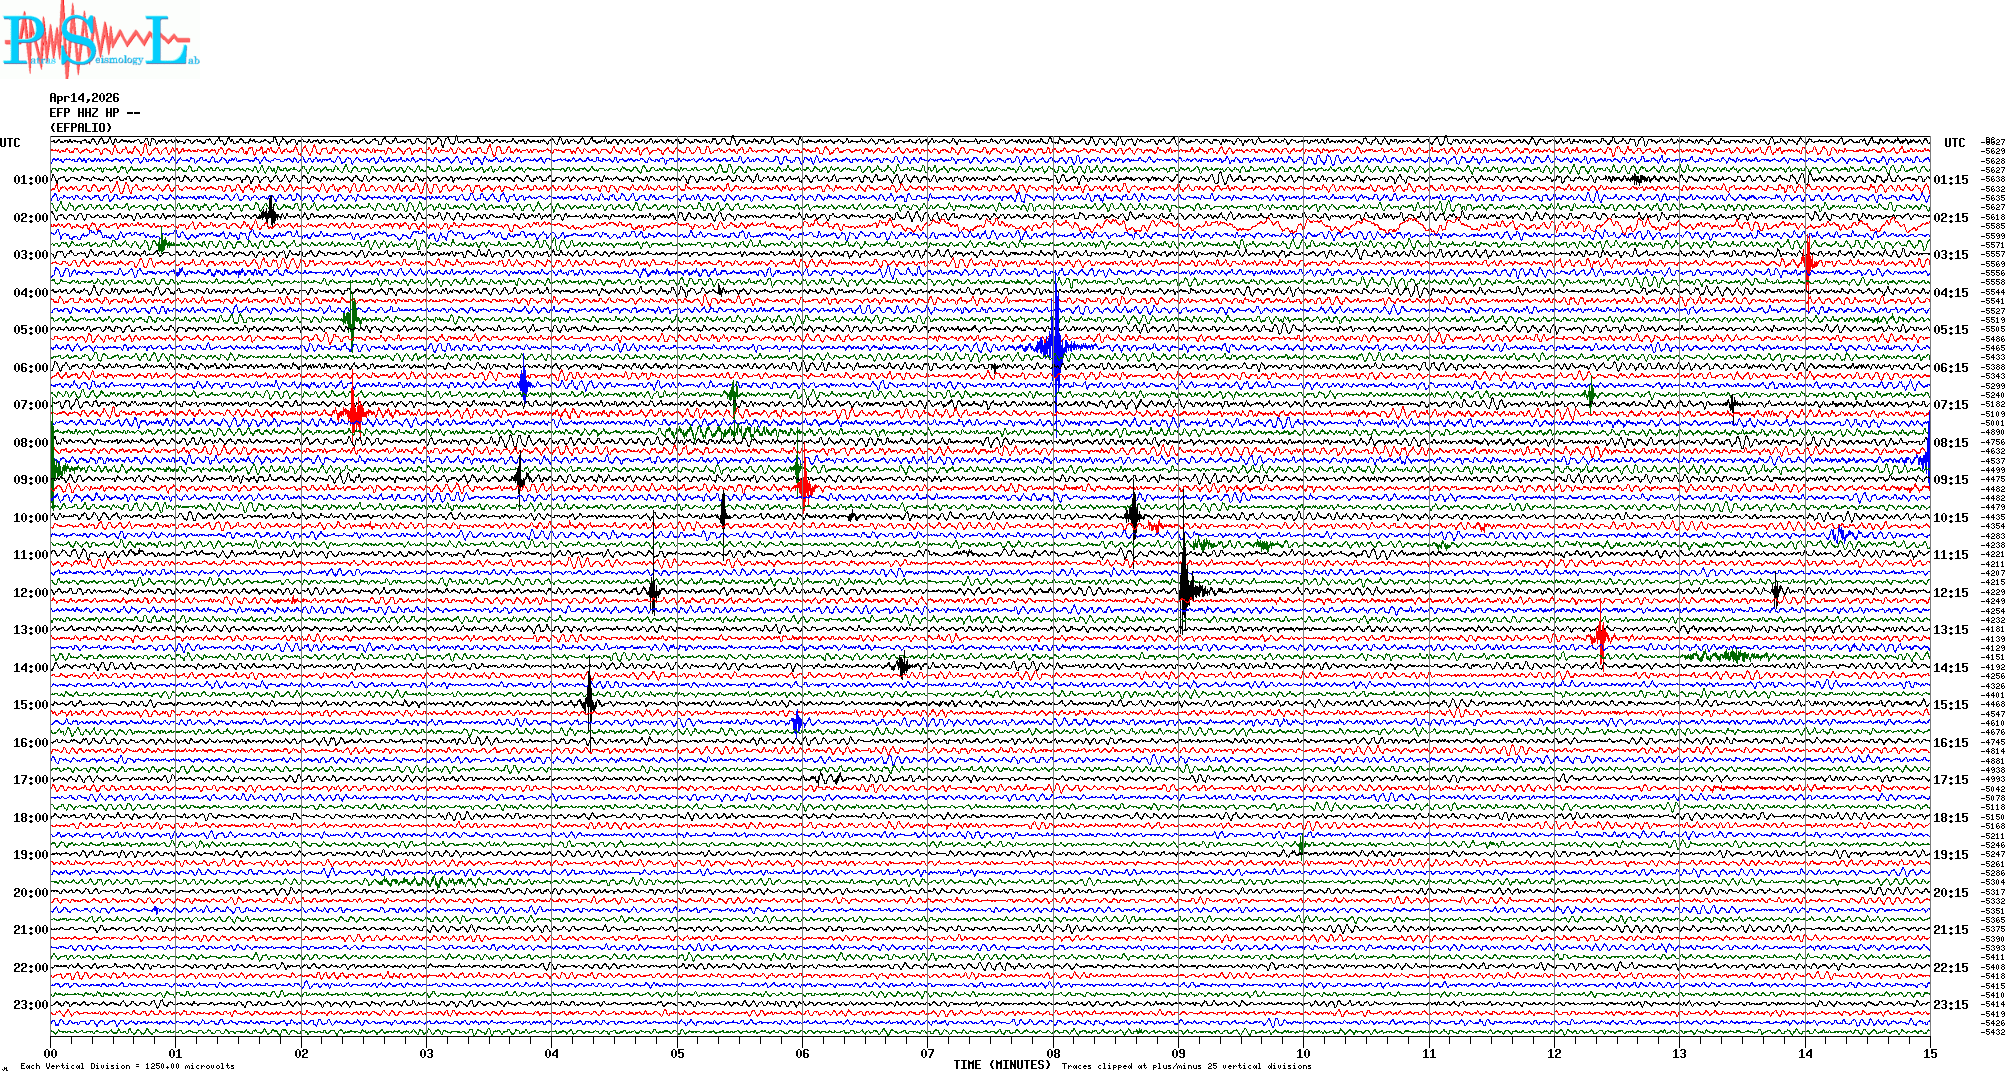
Task: Click the traces clipped footnote text
Action: point(1186,1066)
